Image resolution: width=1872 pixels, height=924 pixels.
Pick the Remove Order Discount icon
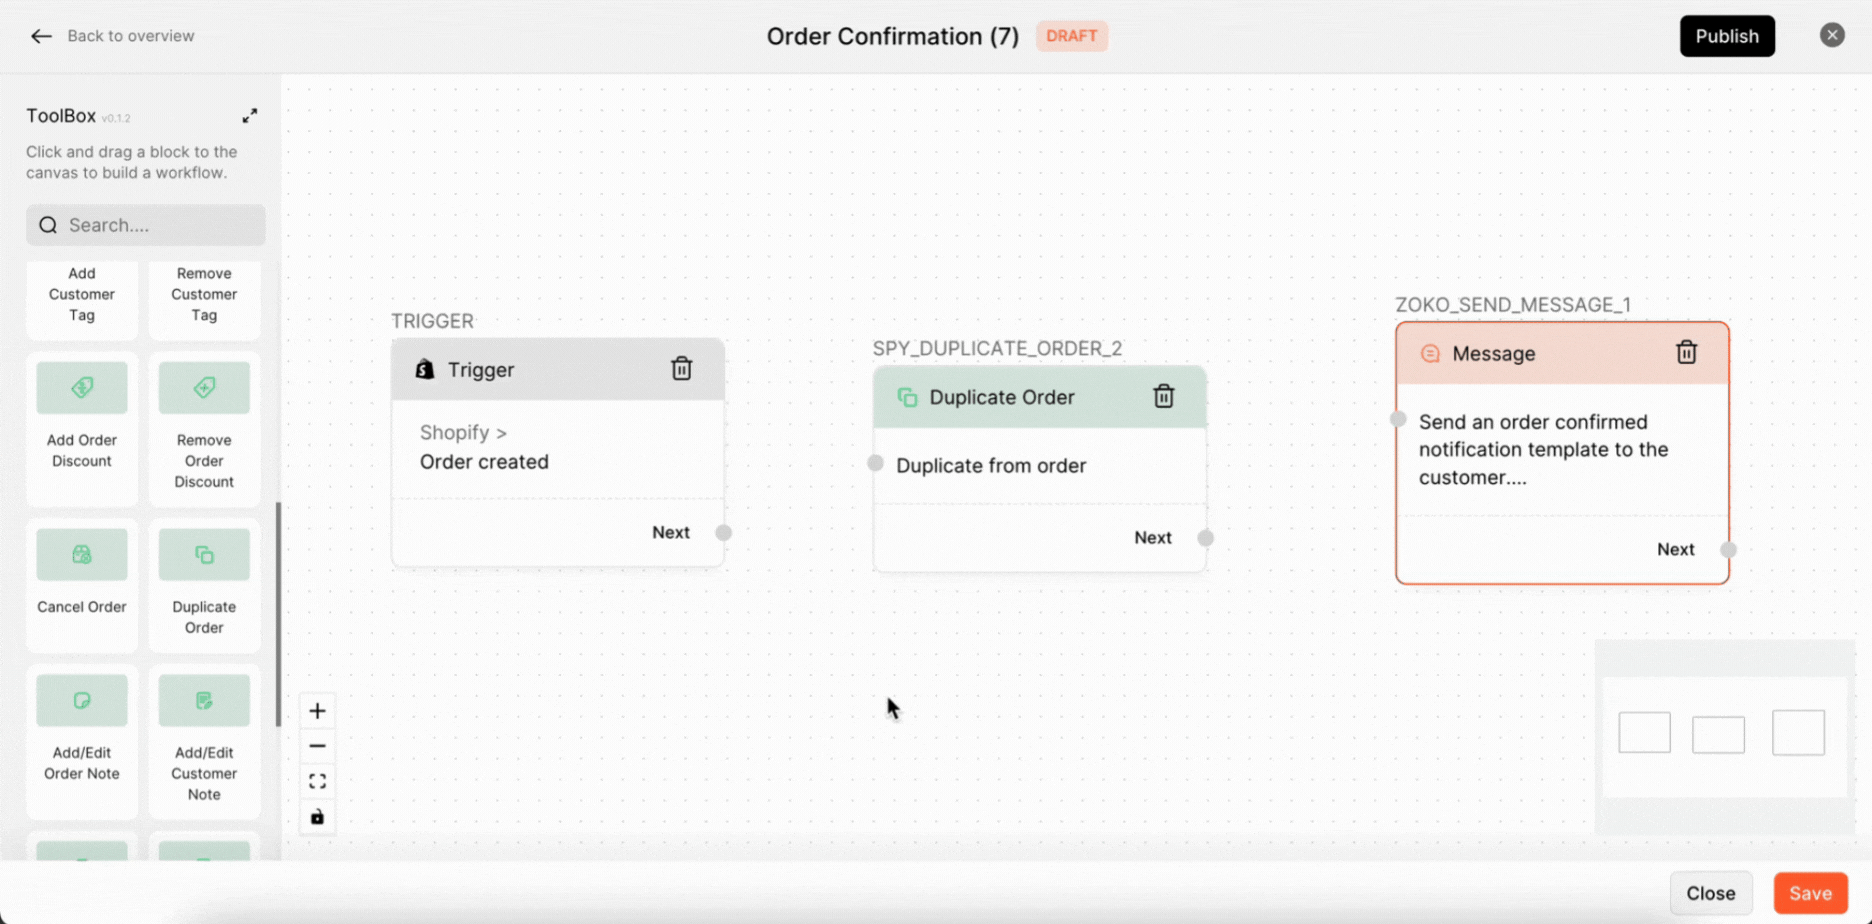(204, 388)
